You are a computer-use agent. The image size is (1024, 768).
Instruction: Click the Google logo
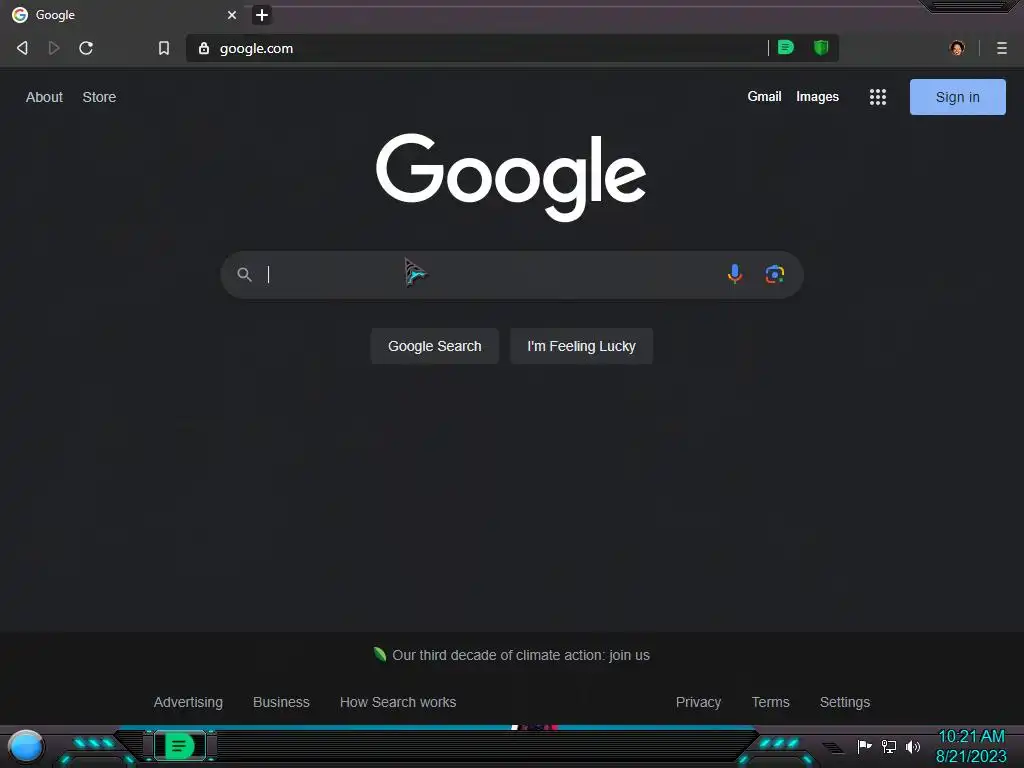pos(511,178)
